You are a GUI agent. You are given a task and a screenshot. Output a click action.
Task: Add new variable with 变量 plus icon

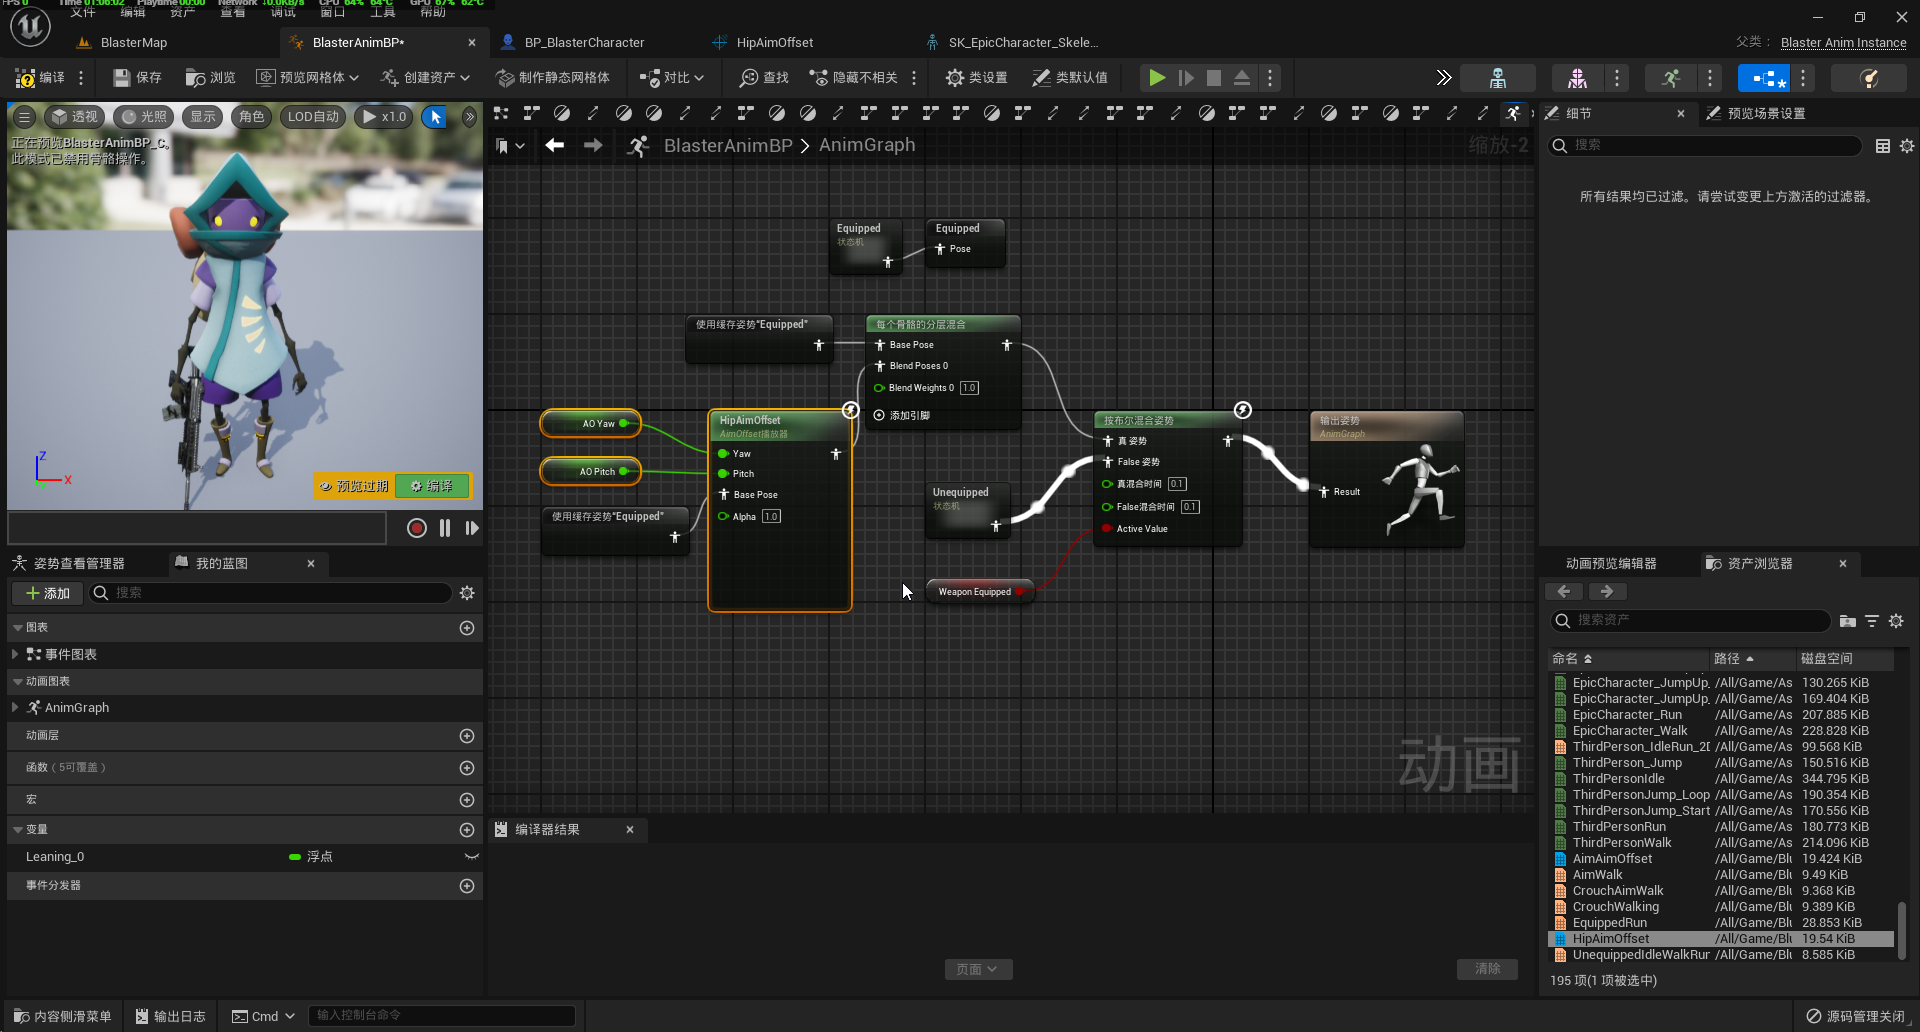pyautogui.click(x=466, y=830)
